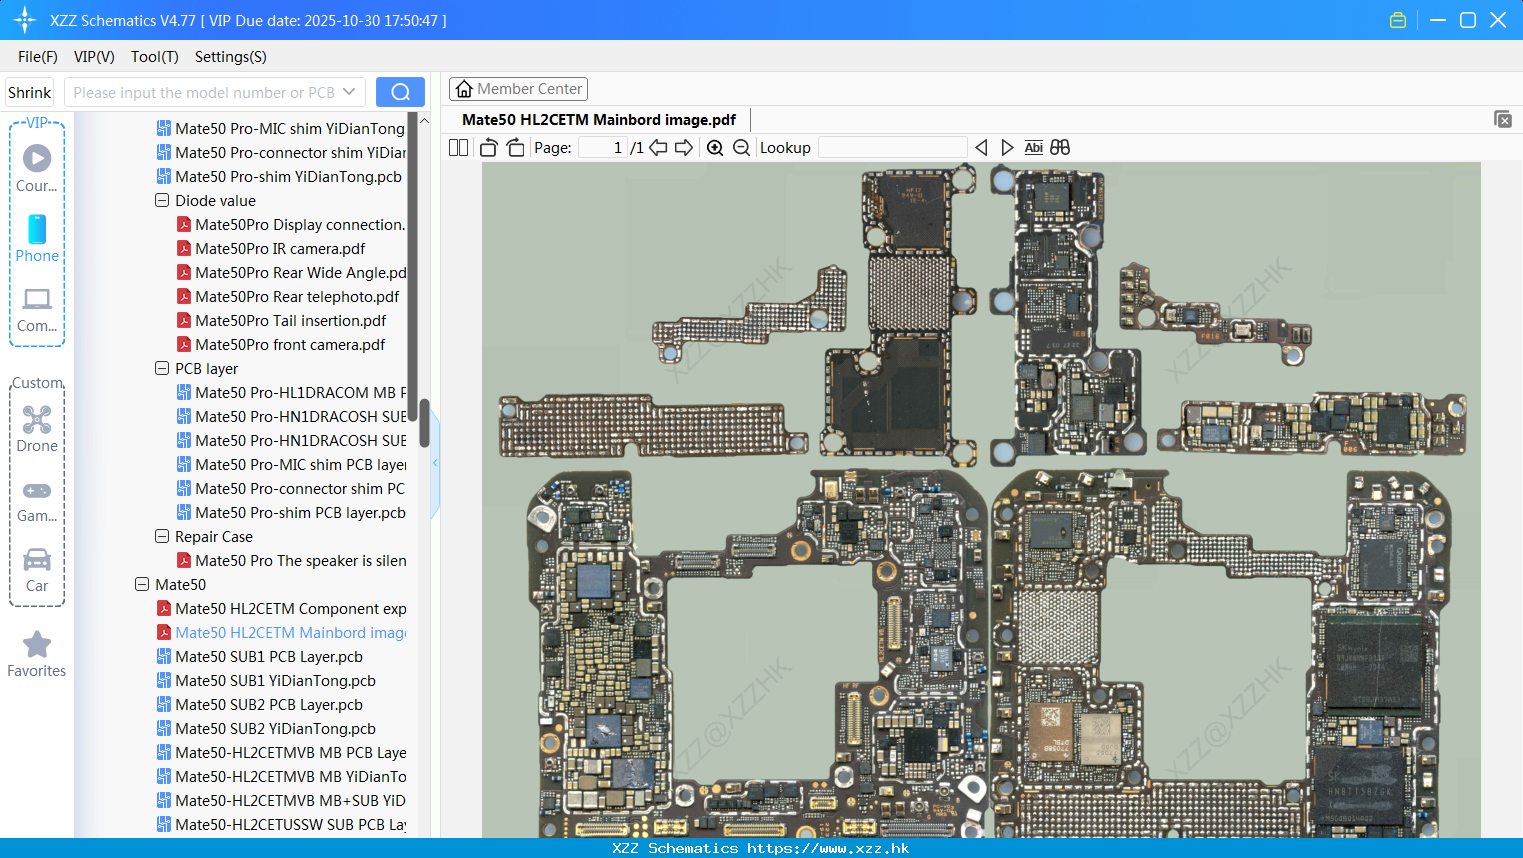This screenshot has height=858, width=1523.
Task: Open Mate50-HL2CETMVB MB PCB Layer file
Action: (281, 752)
